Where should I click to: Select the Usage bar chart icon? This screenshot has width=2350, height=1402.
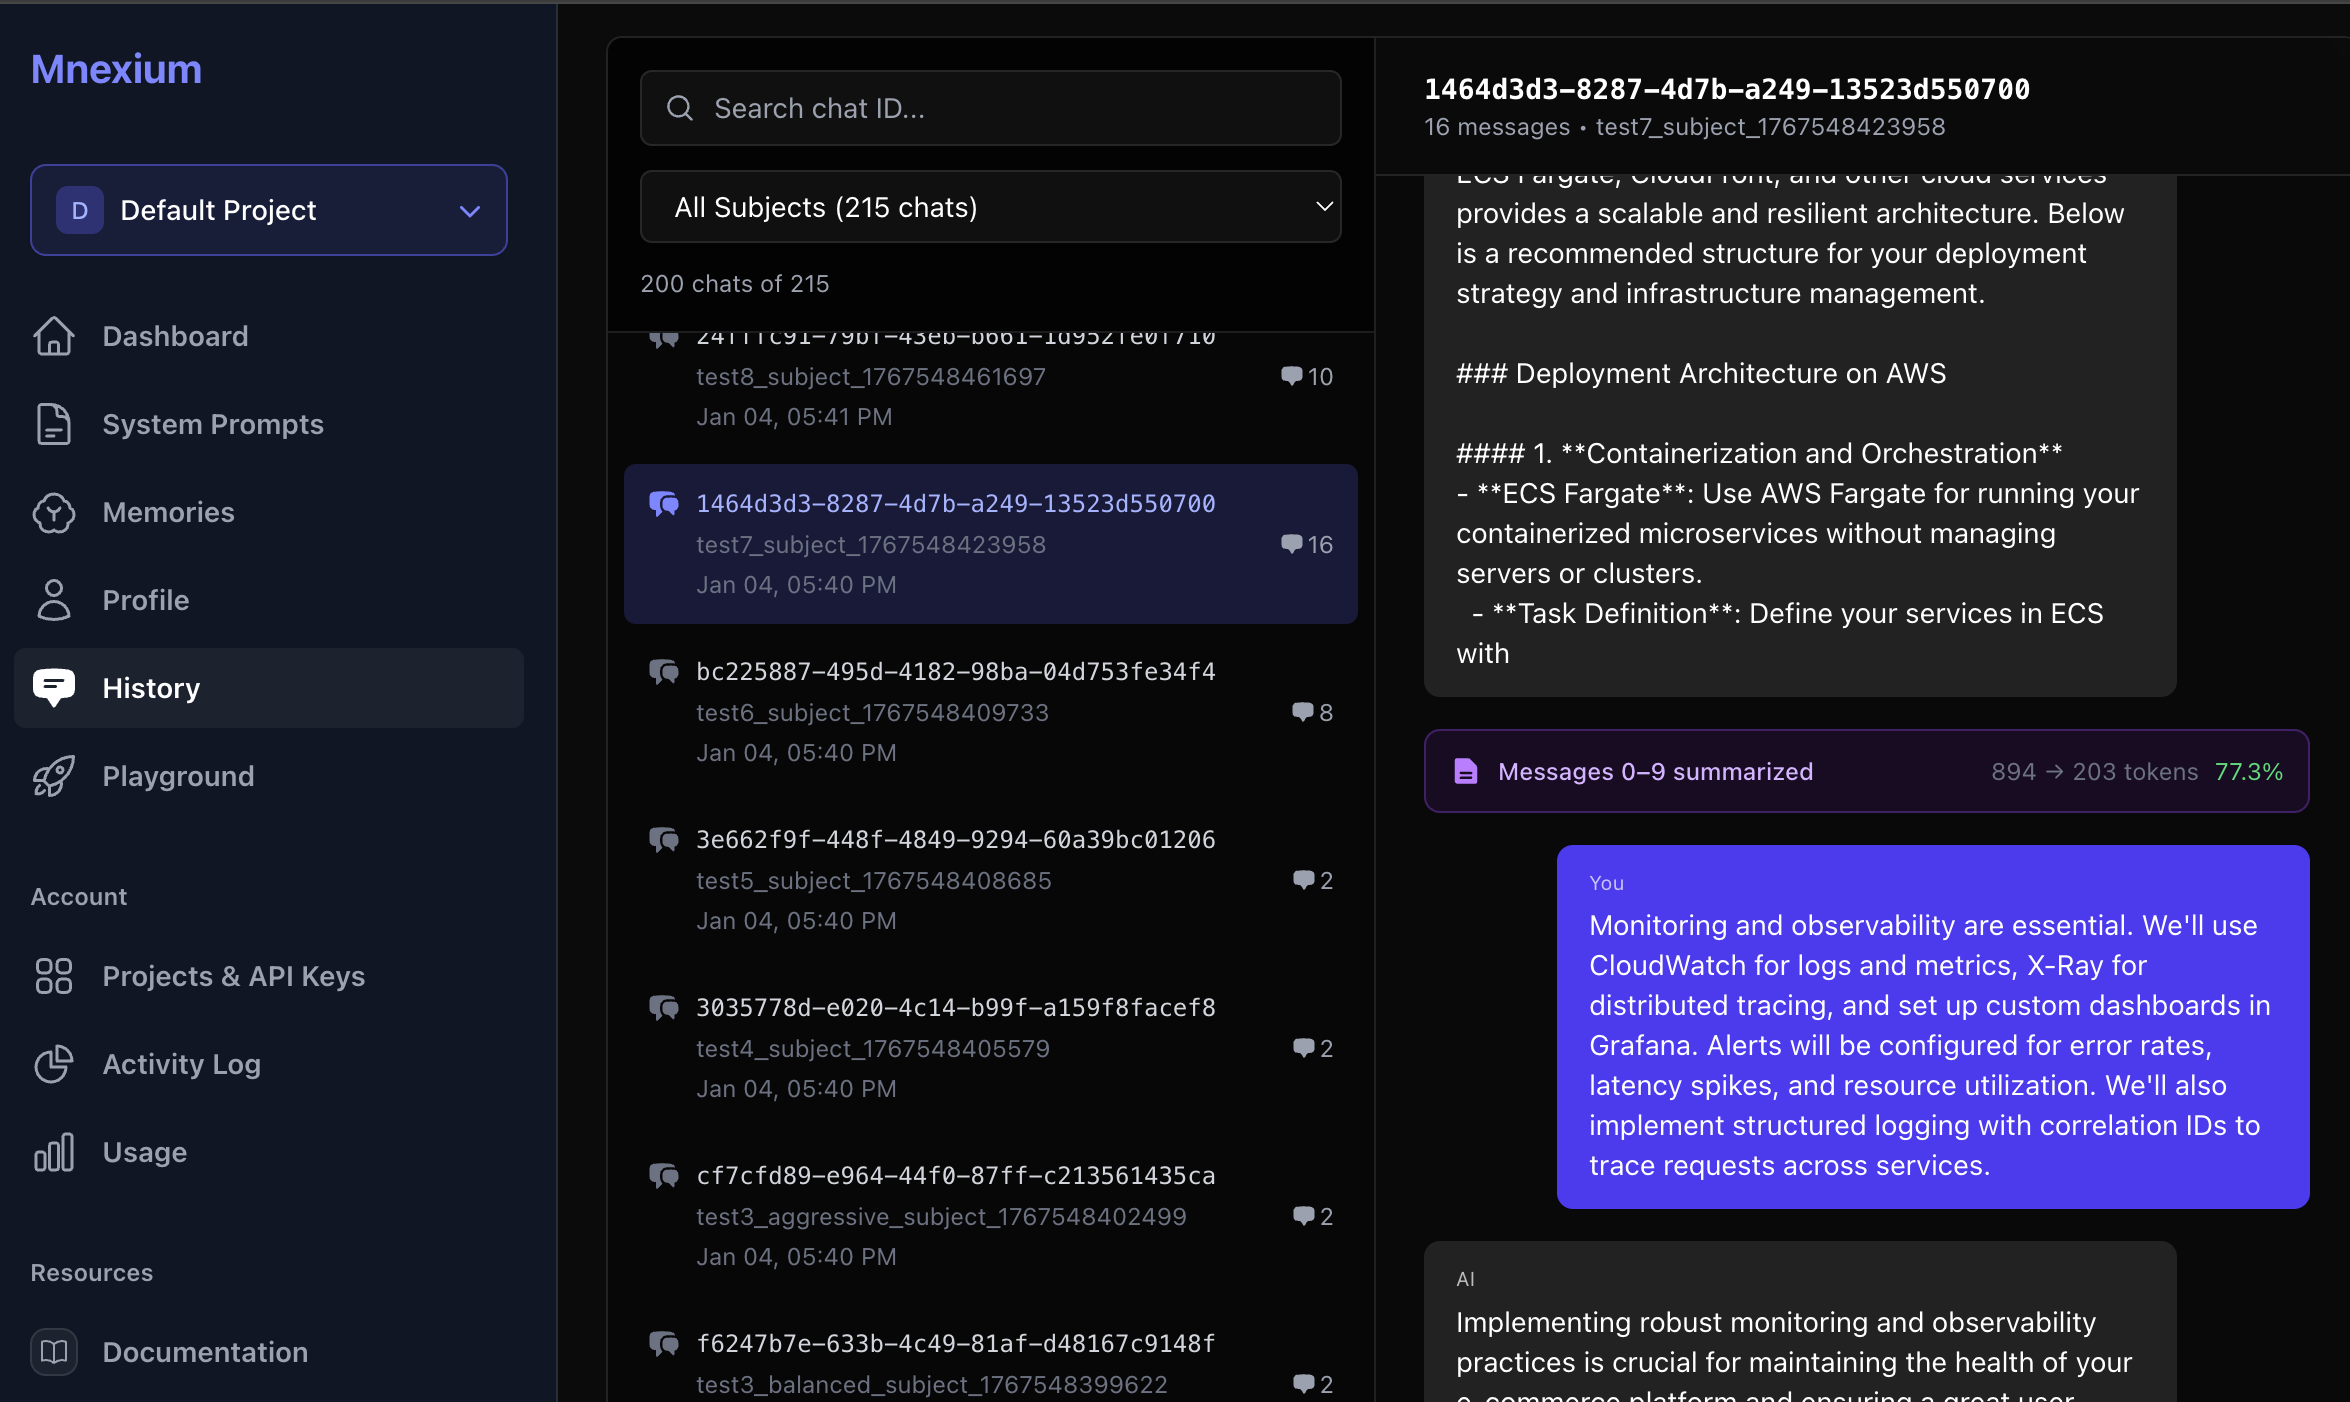55,1151
